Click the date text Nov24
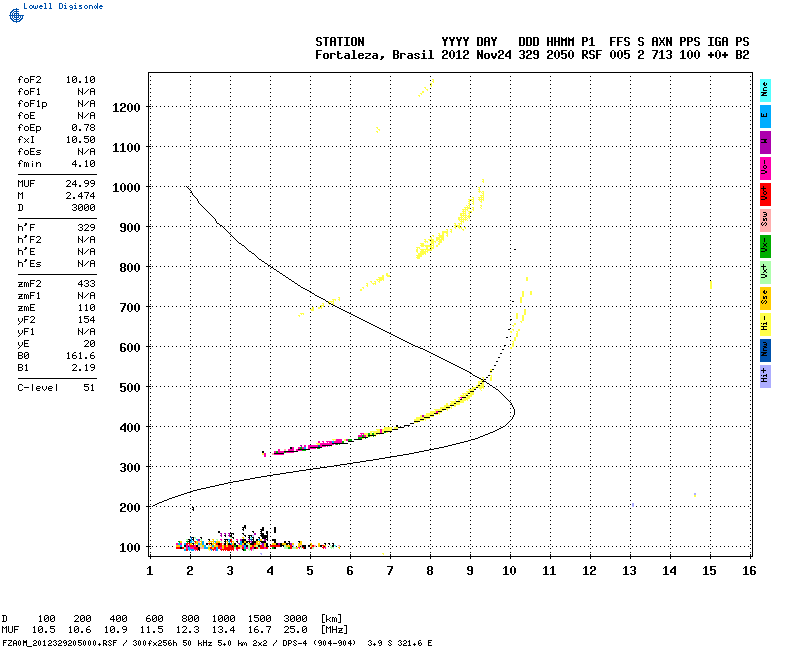The image size is (800, 650). 494,55
